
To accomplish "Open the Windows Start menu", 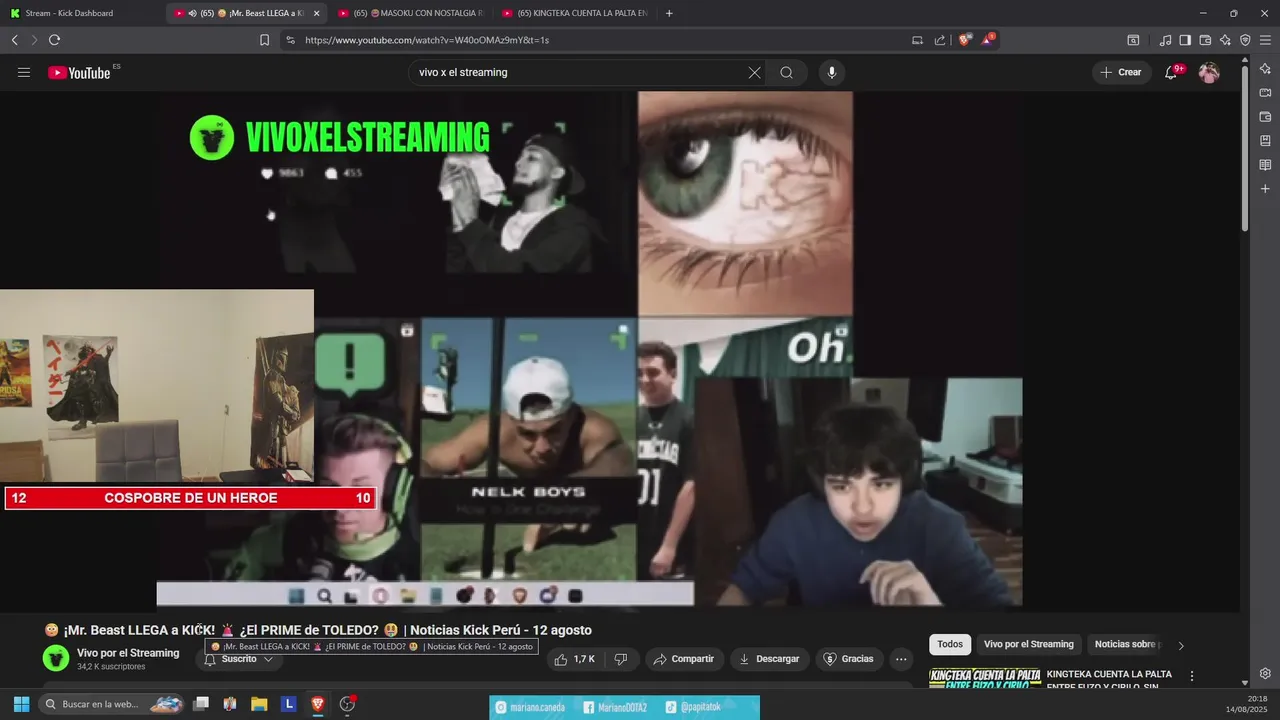I will point(20,704).
